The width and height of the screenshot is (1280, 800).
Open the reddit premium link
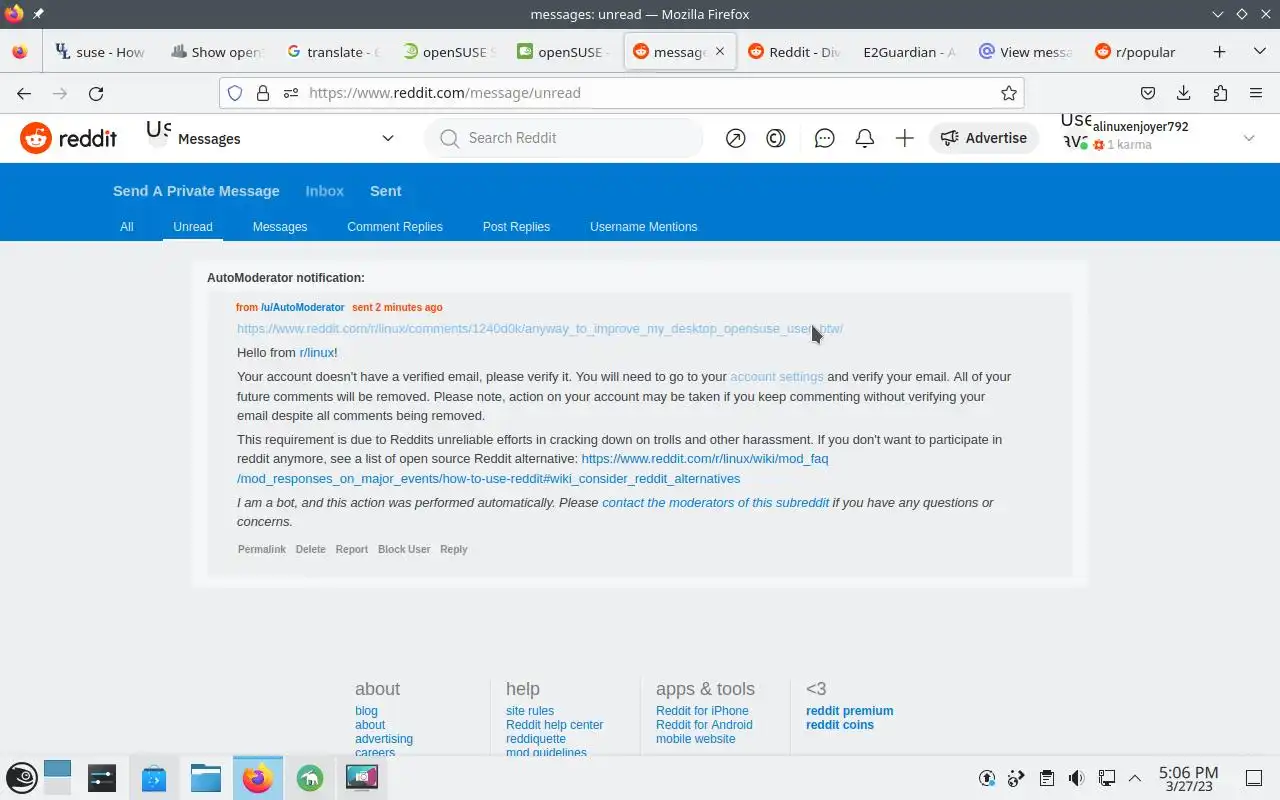pyautogui.click(x=850, y=711)
